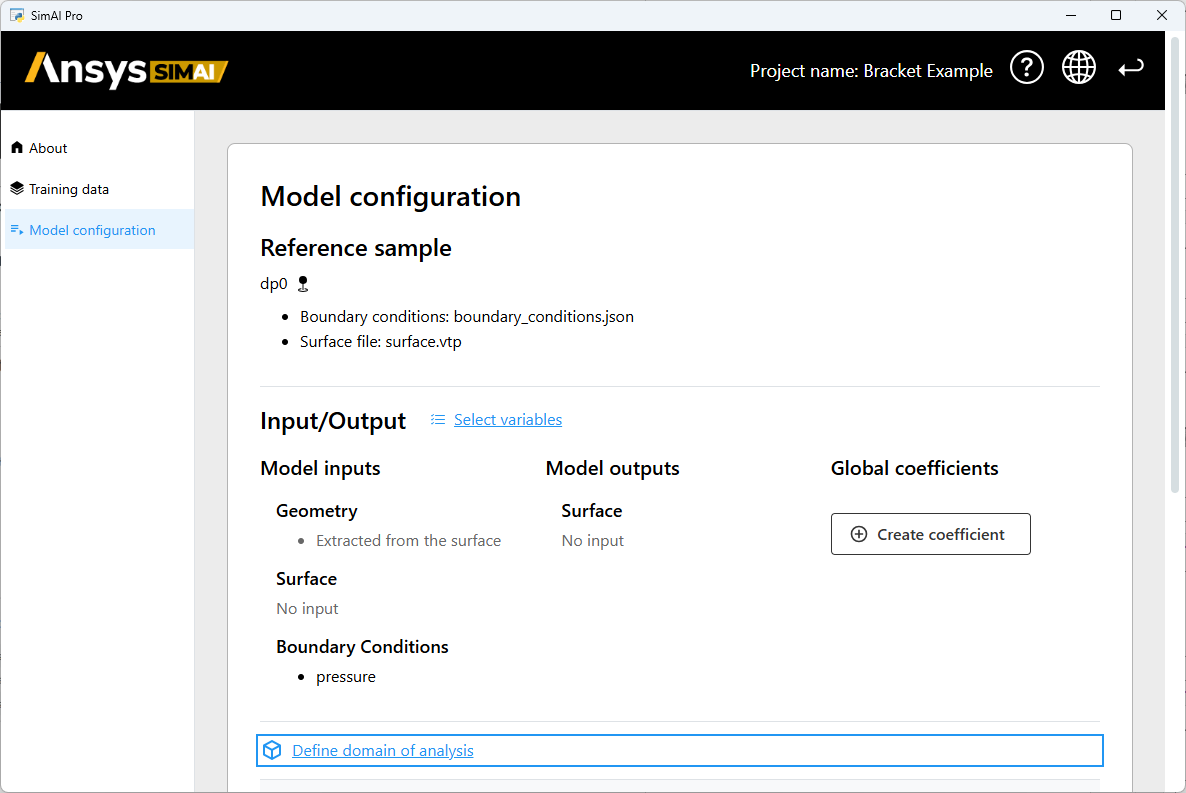1186x793 pixels.
Task: Open the About page in sidebar
Action: click(x=48, y=148)
